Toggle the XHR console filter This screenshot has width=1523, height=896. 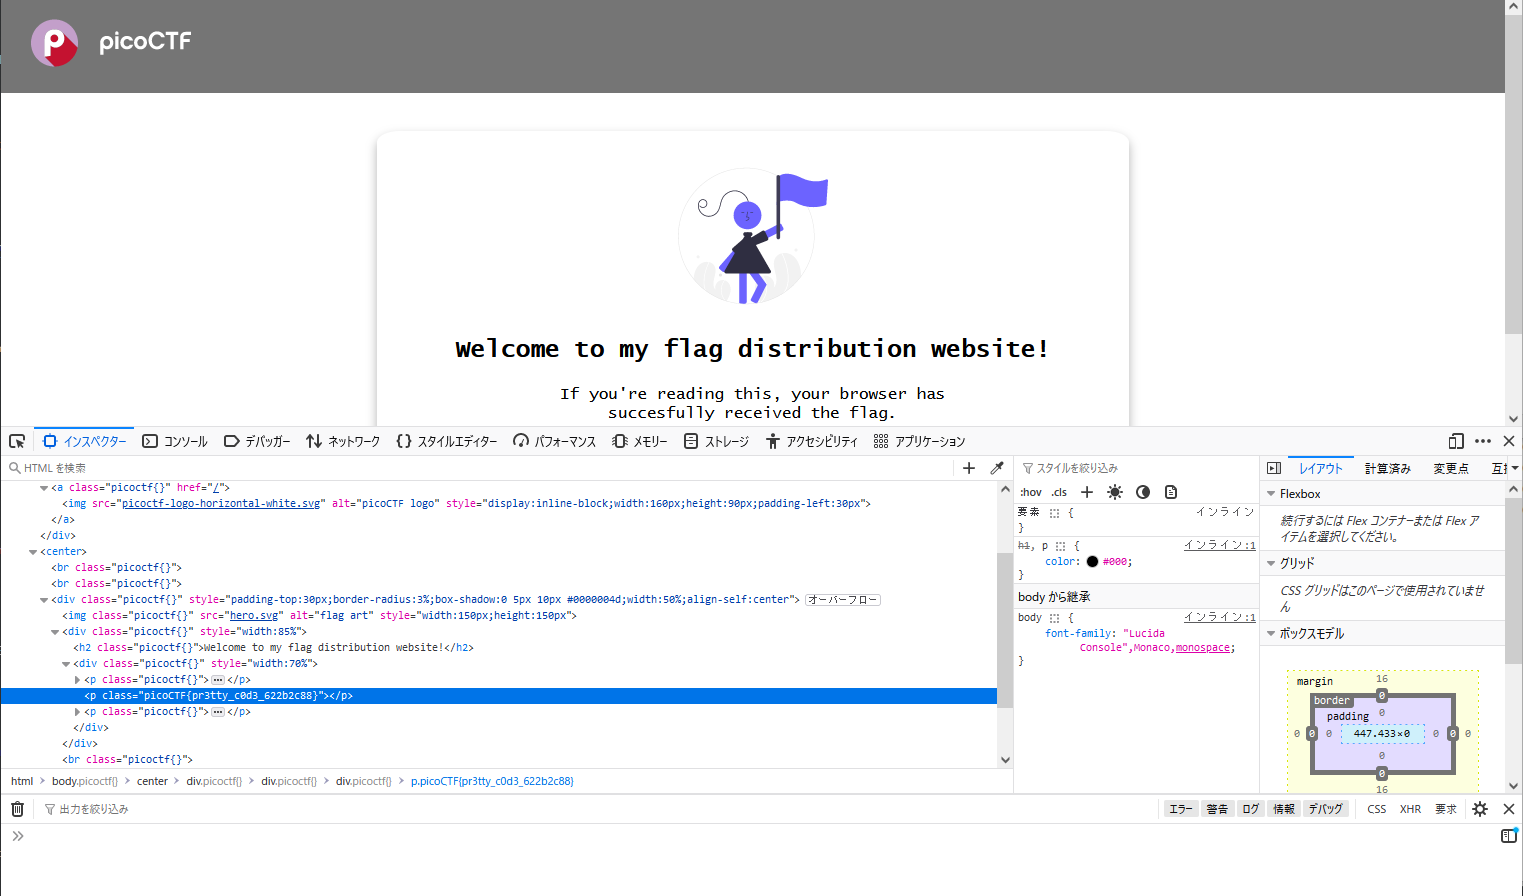(x=1410, y=809)
